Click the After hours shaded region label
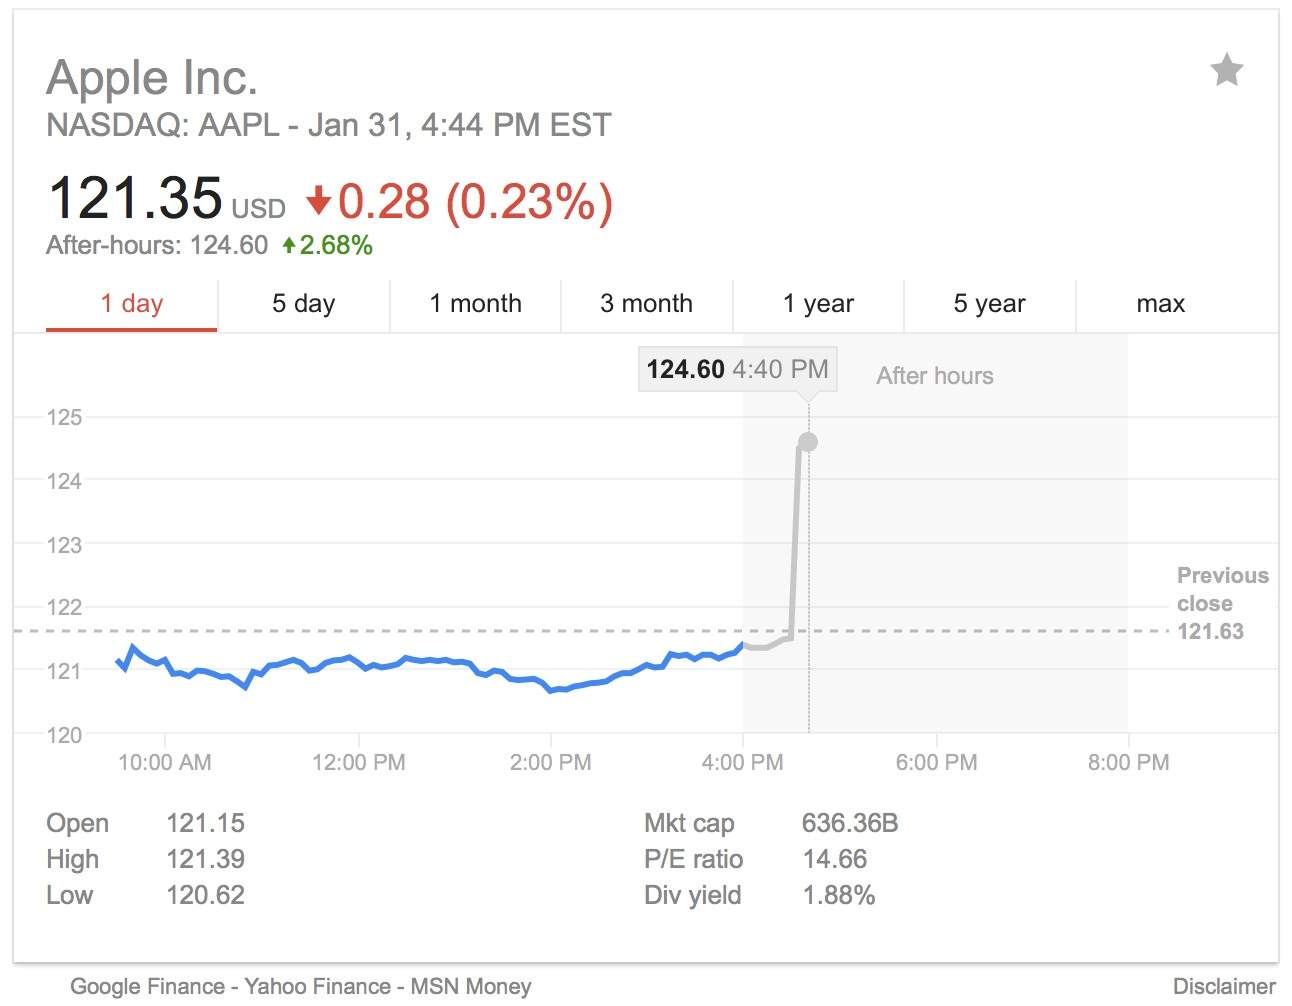 point(935,376)
